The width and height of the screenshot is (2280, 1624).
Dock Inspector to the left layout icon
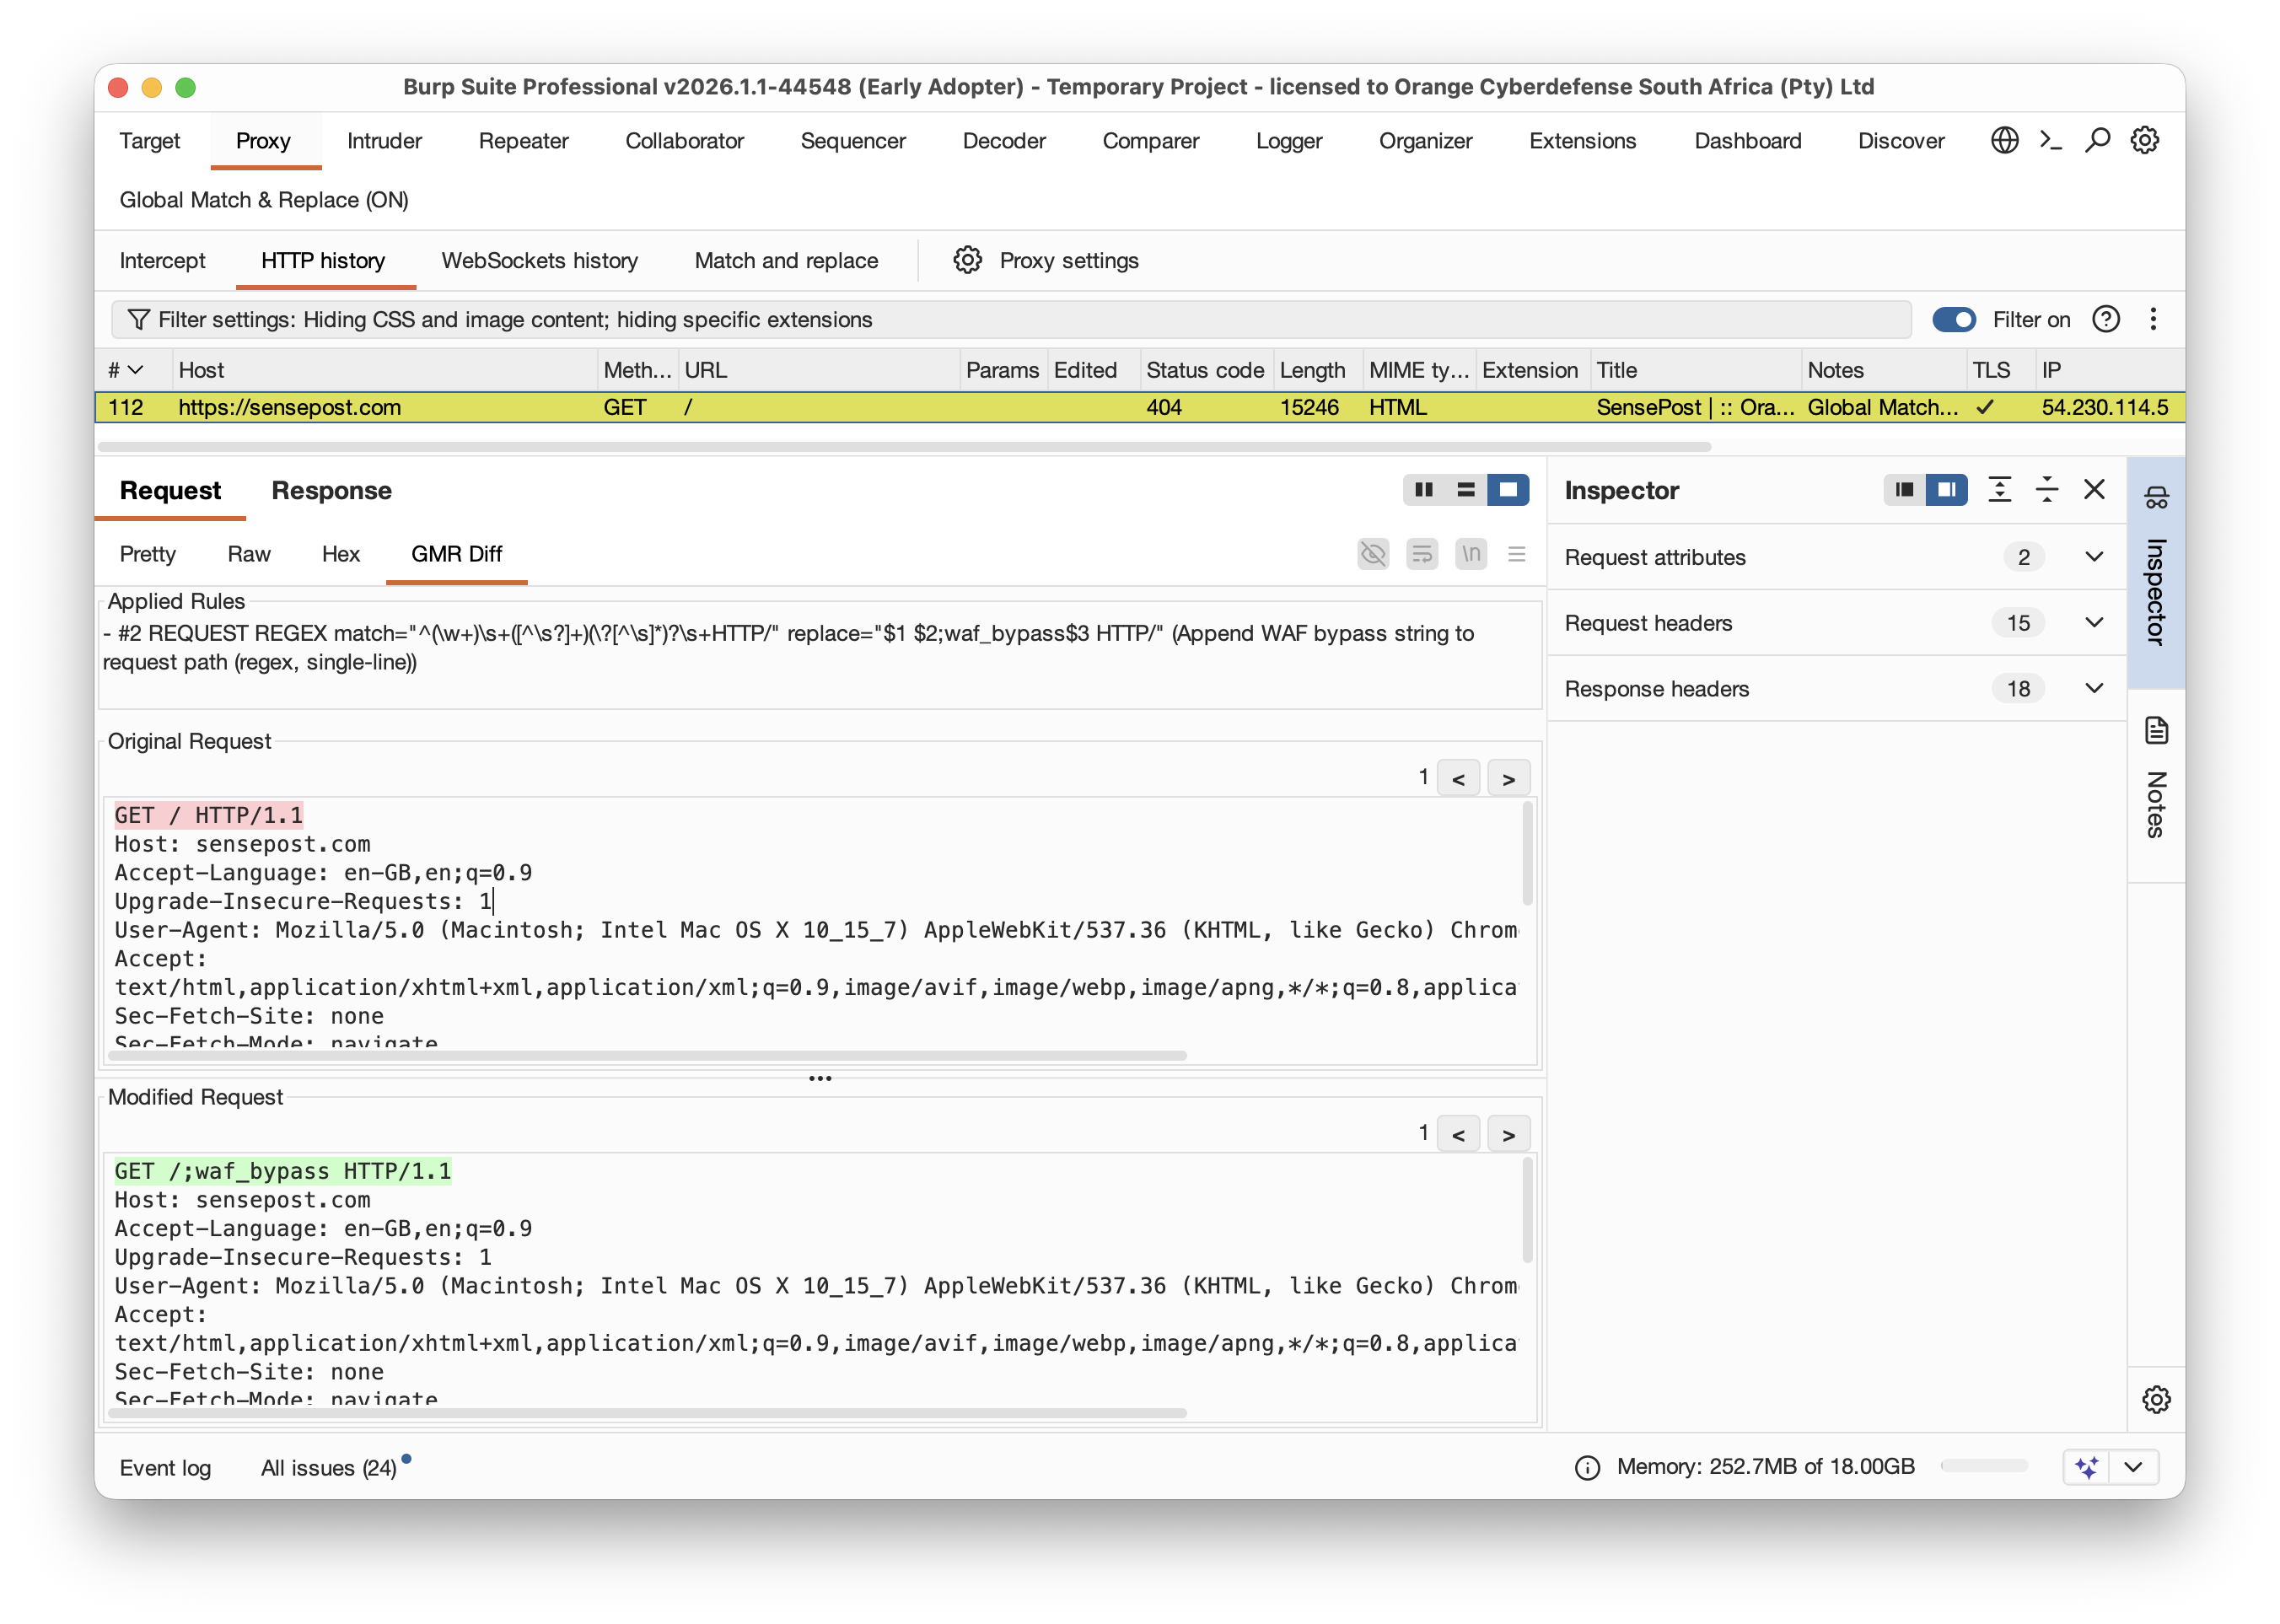tap(1904, 490)
